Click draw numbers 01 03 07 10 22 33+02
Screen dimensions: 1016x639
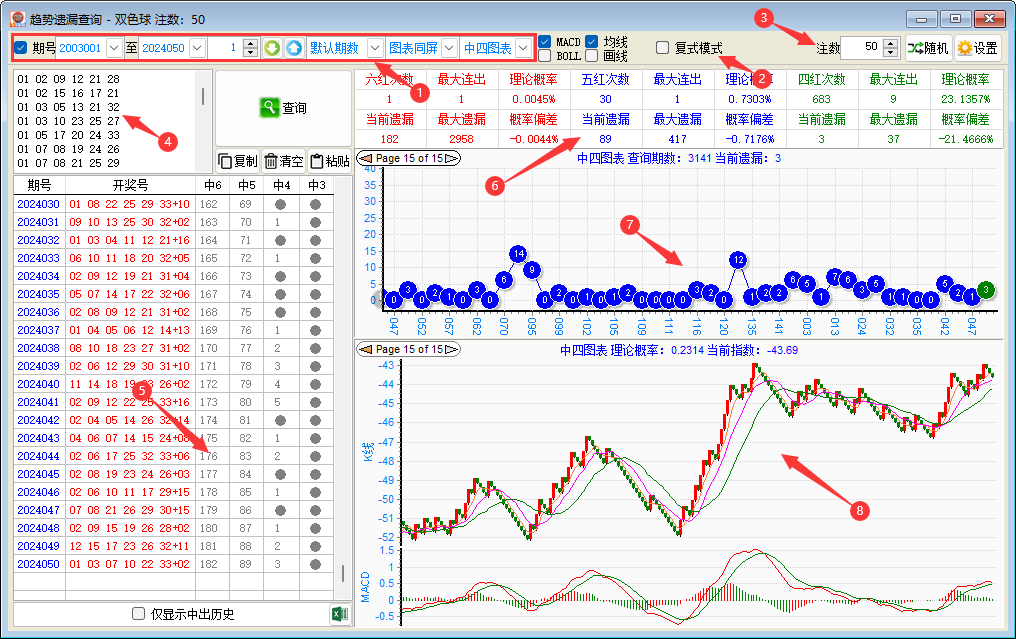coord(130,564)
